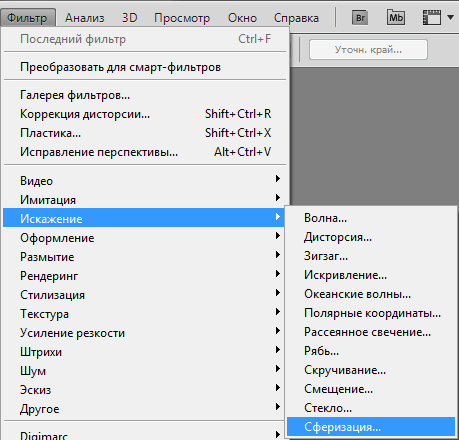
Task: Click the view extras filmstrip icon
Action: point(432,17)
